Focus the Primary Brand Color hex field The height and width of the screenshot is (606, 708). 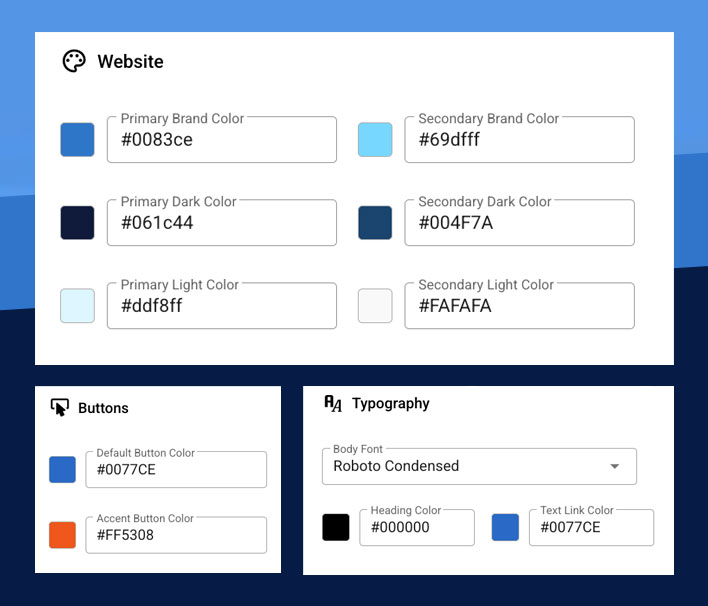(222, 140)
